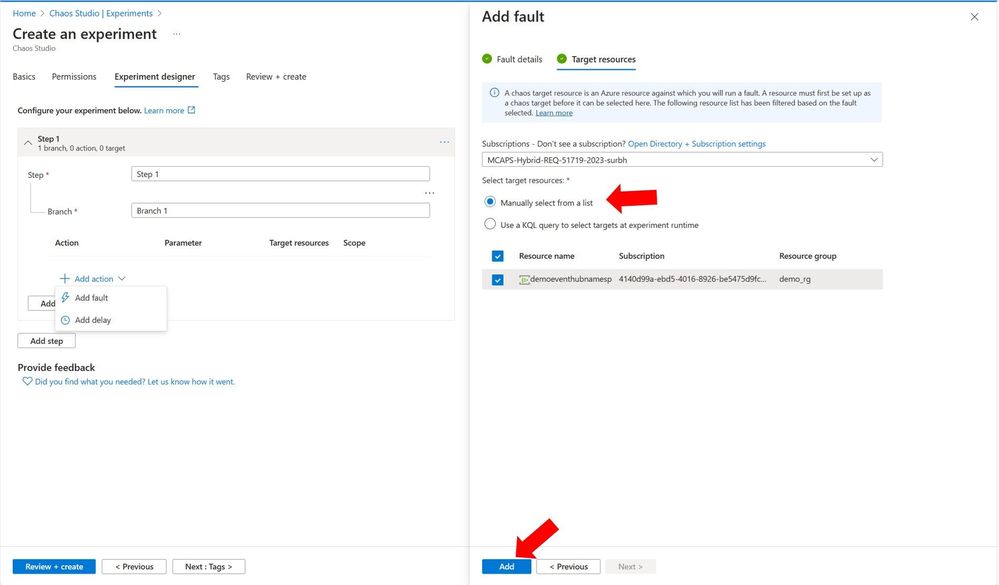Image resolution: width=999 pixels, height=585 pixels.
Task: Click the Add step button
Action: [47, 341]
